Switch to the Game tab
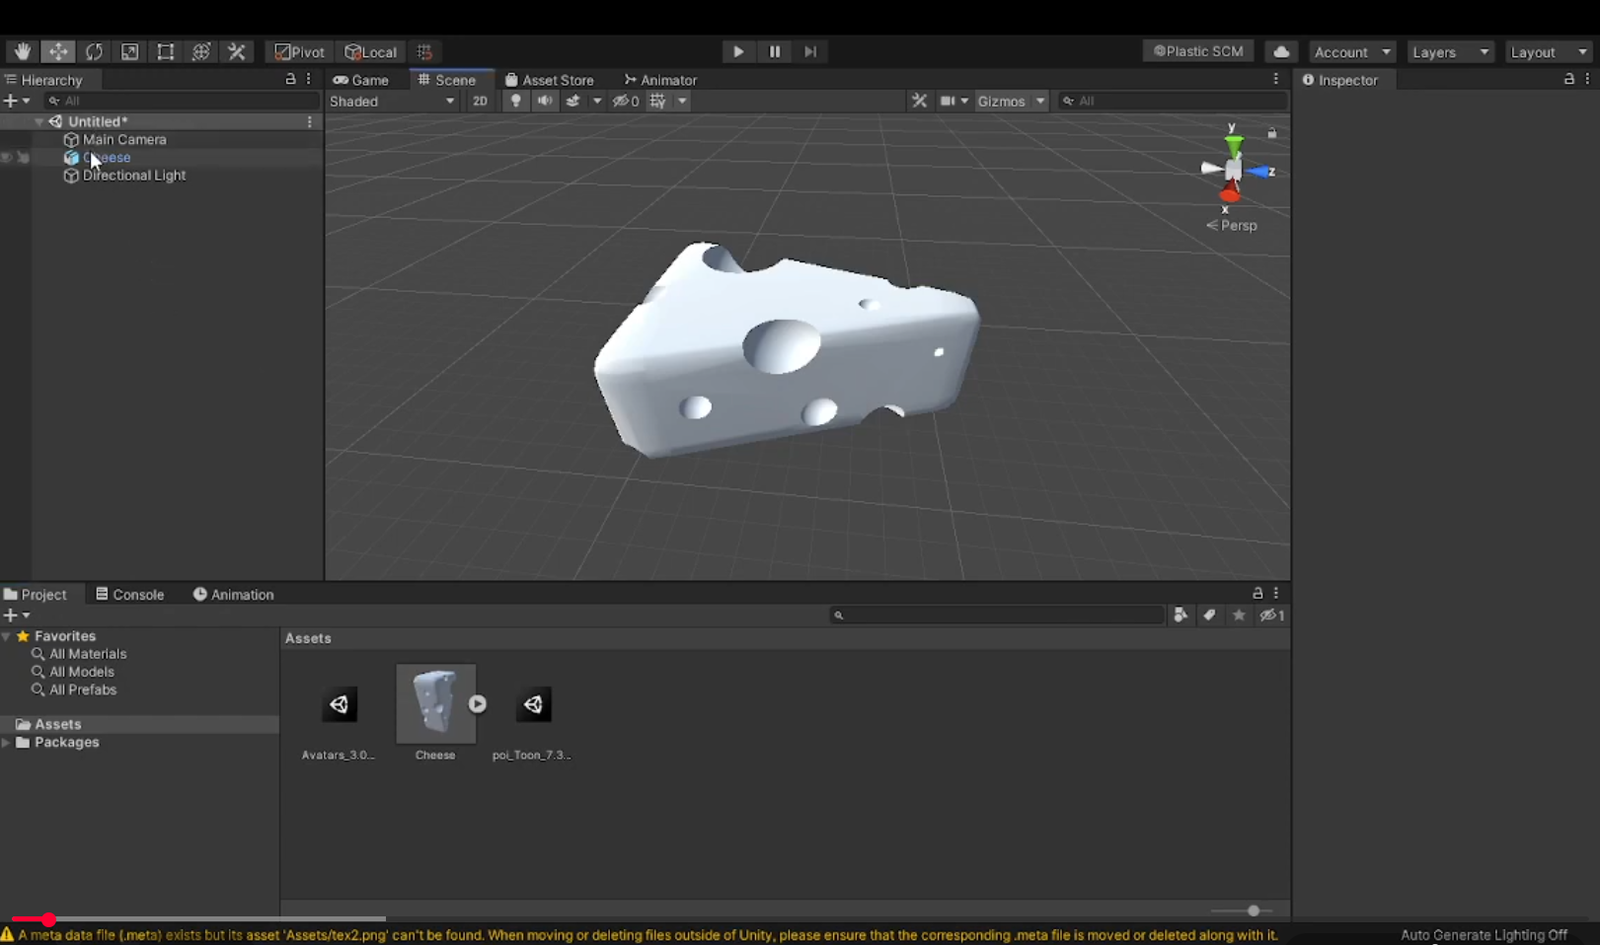Image resolution: width=1600 pixels, height=945 pixels. coord(364,79)
